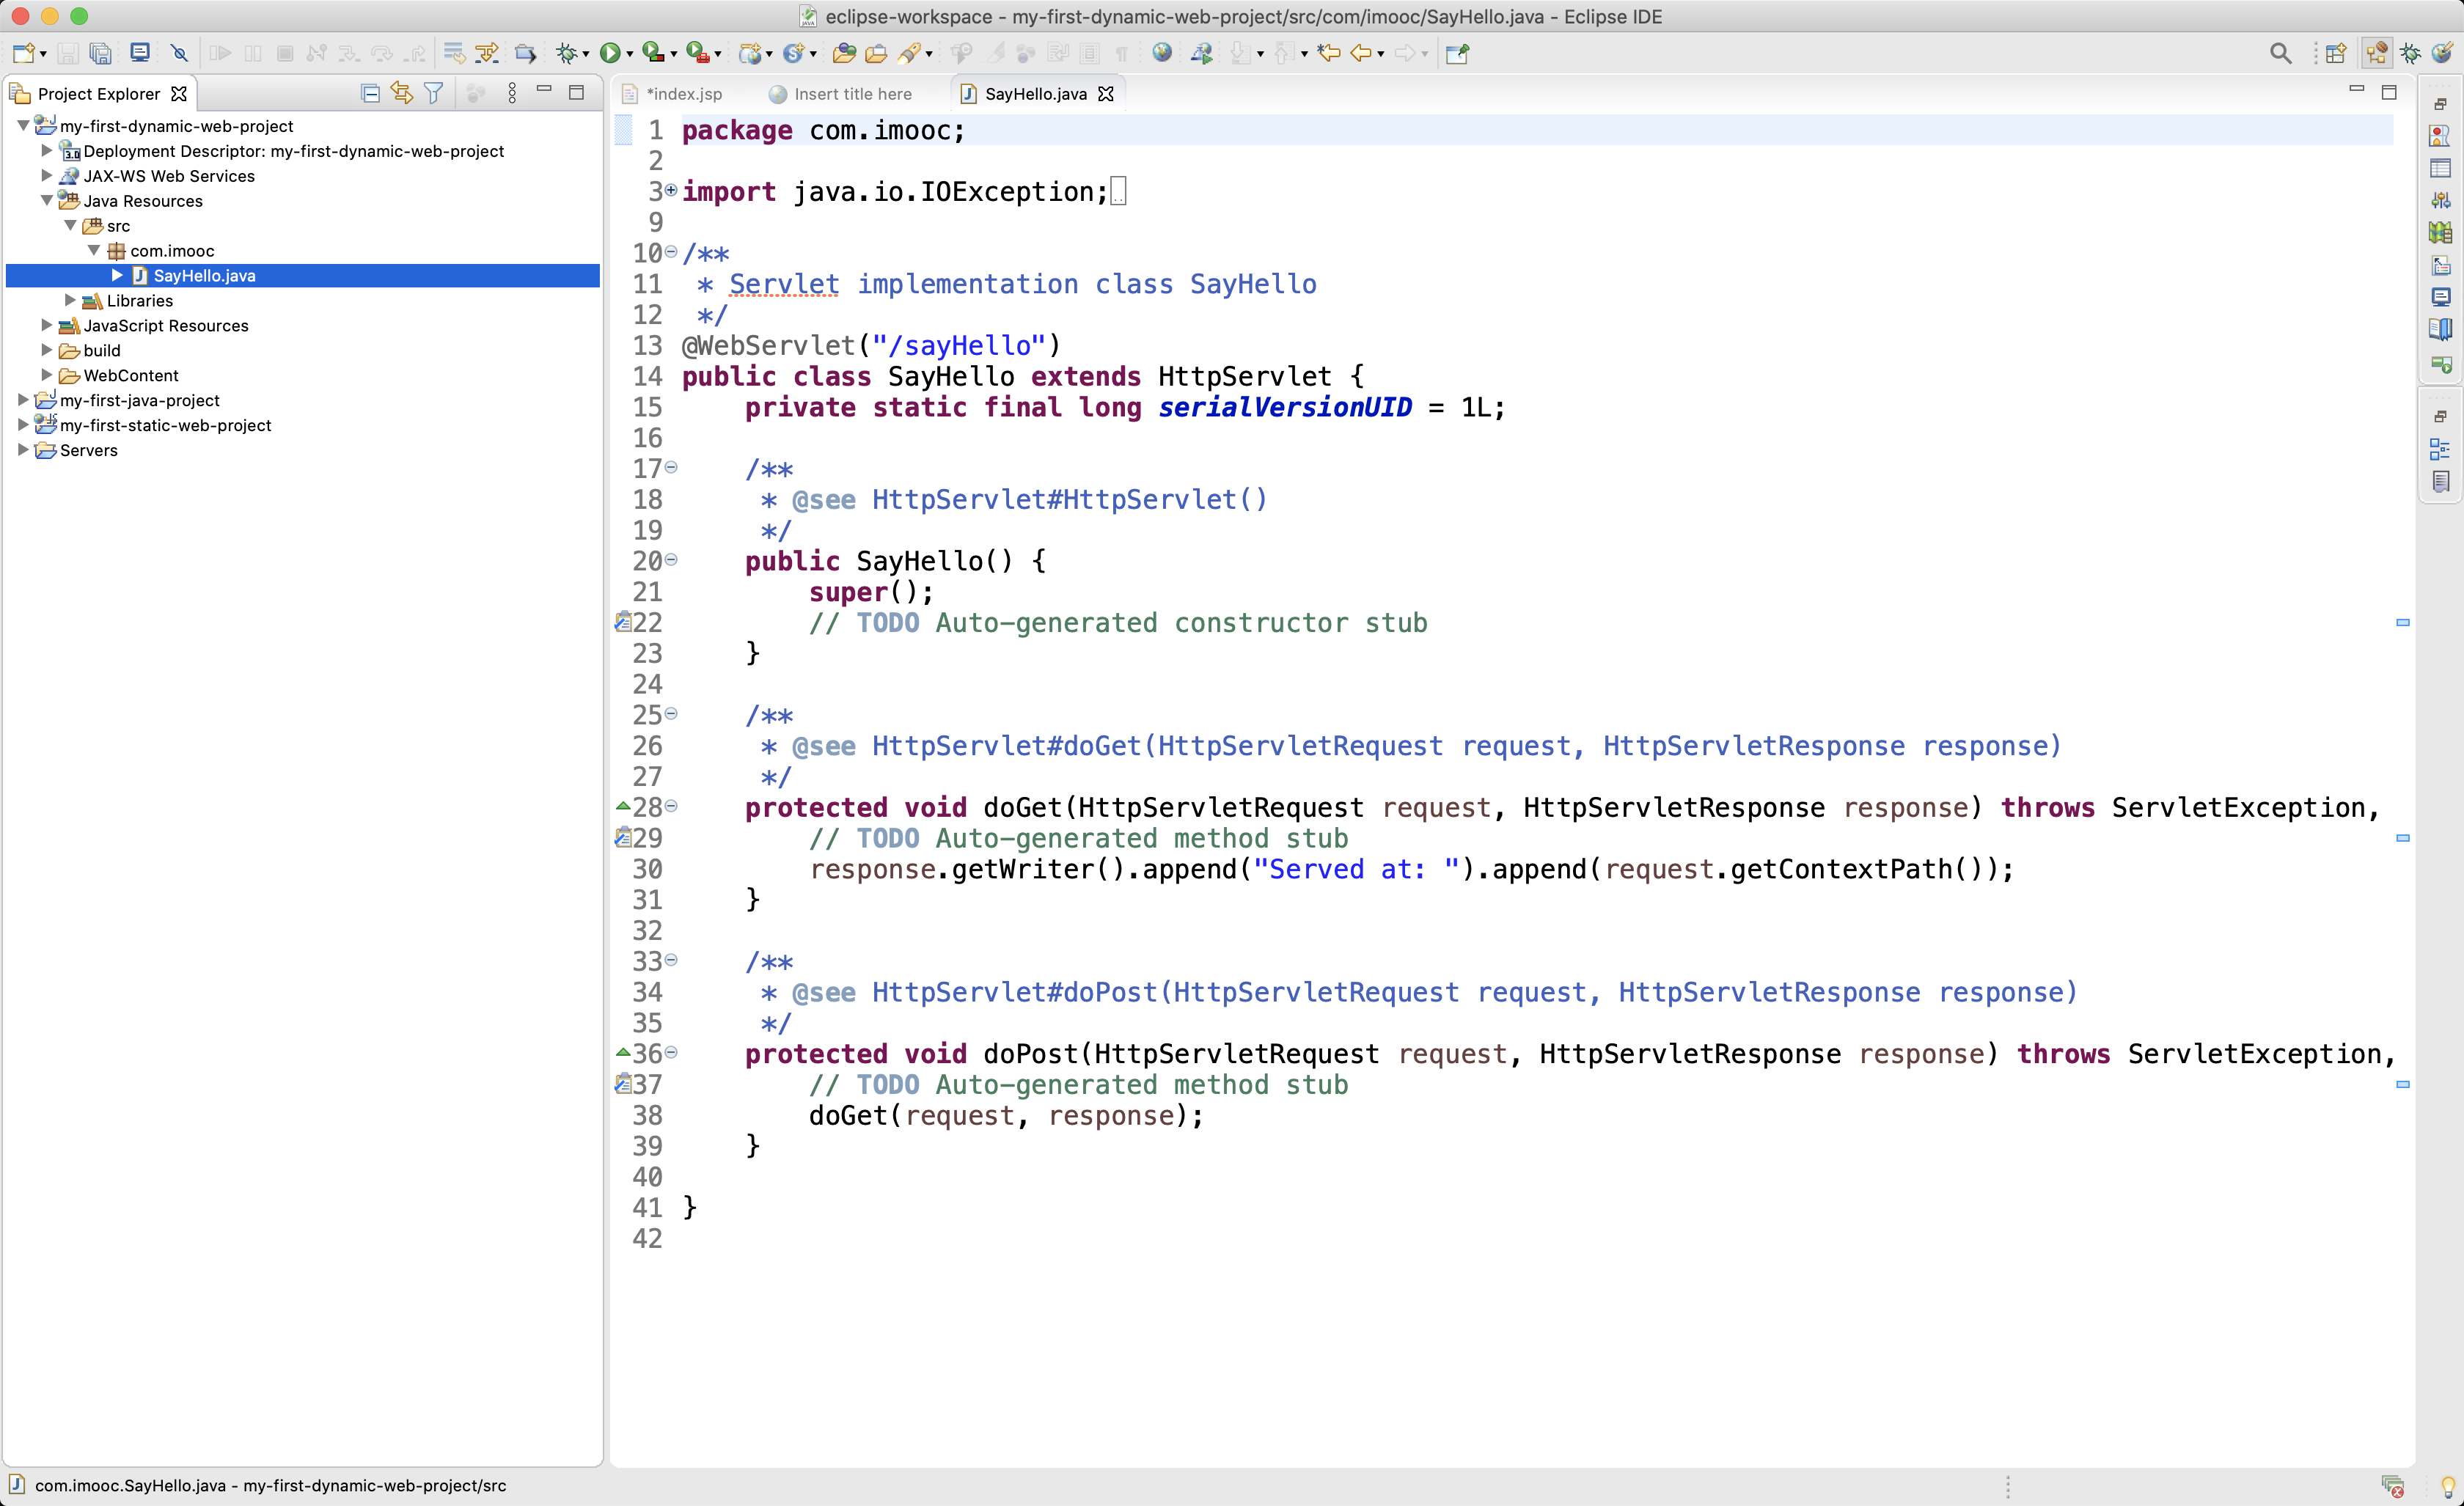Click the External Tools run icon
The height and width of the screenshot is (1506, 2464).
point(697,53)
